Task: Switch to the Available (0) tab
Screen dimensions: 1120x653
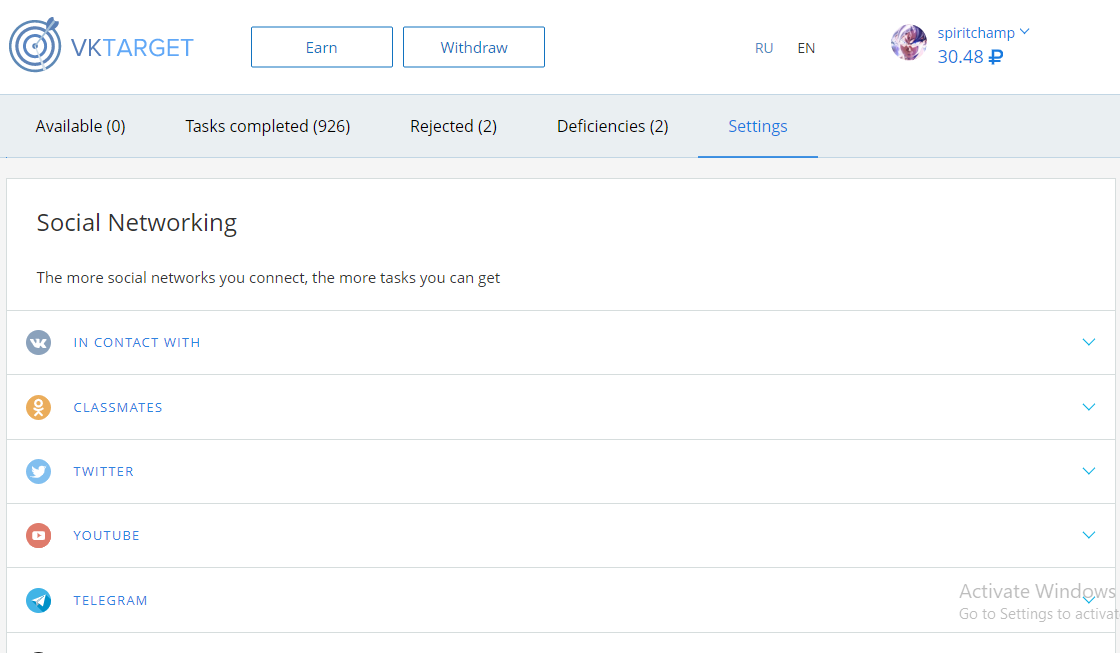Action: point(81,126)
